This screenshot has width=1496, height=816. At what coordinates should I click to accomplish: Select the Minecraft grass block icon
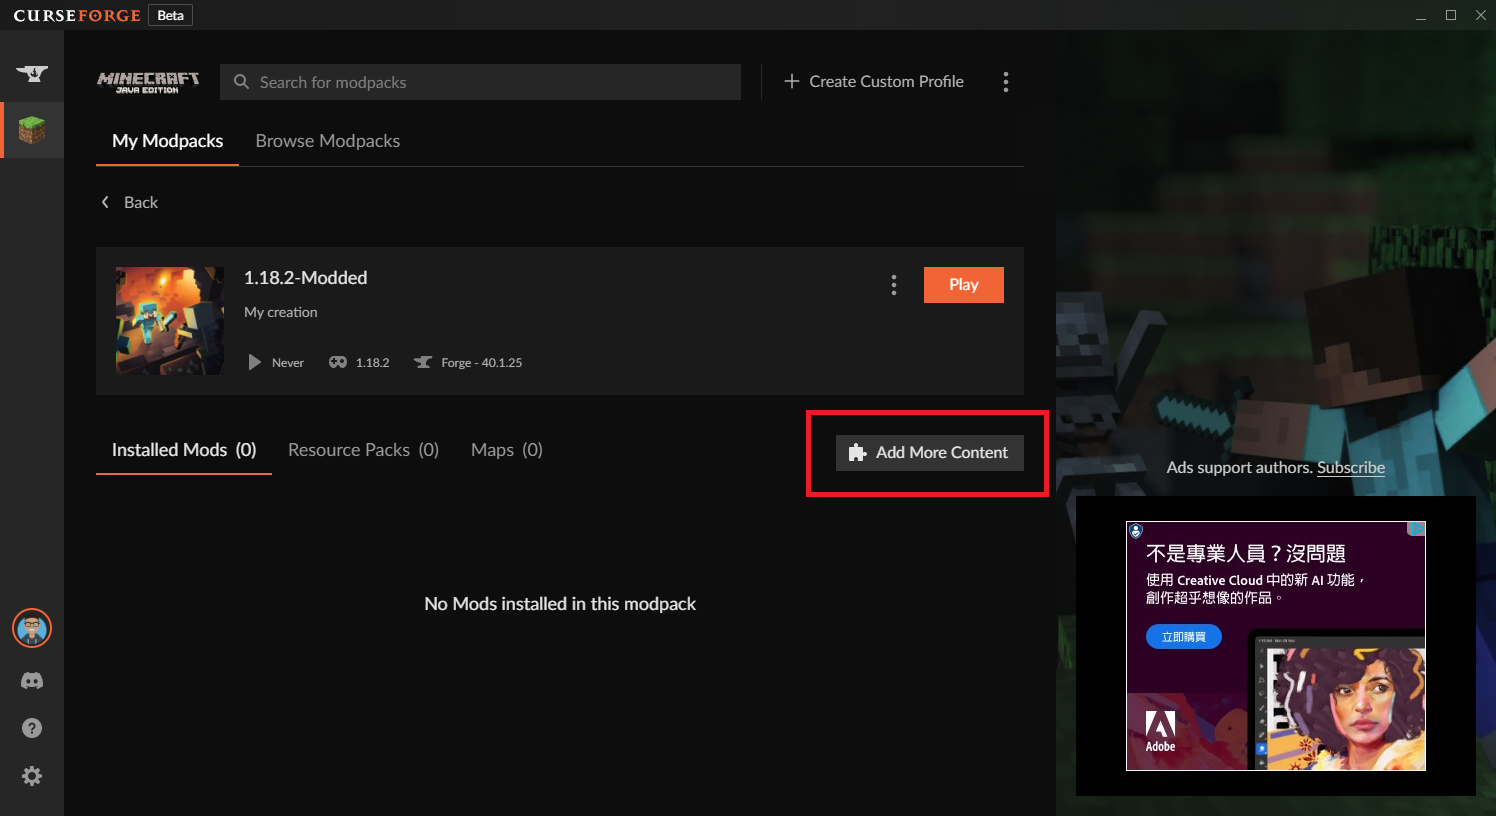(32, 130)
